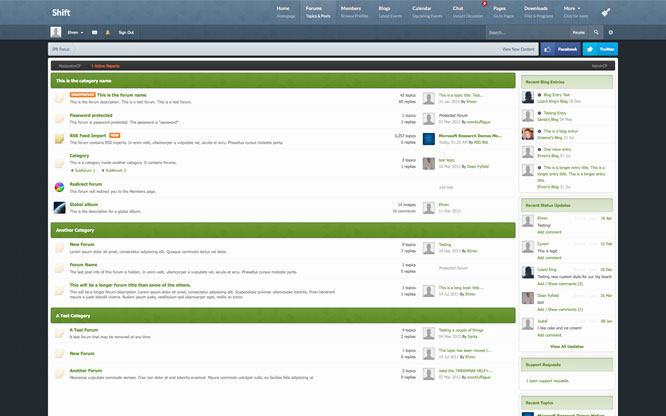Click the Password protected forum folder icon
The height and width of the screenshot is (416, 666).
[x=60, y=118]
